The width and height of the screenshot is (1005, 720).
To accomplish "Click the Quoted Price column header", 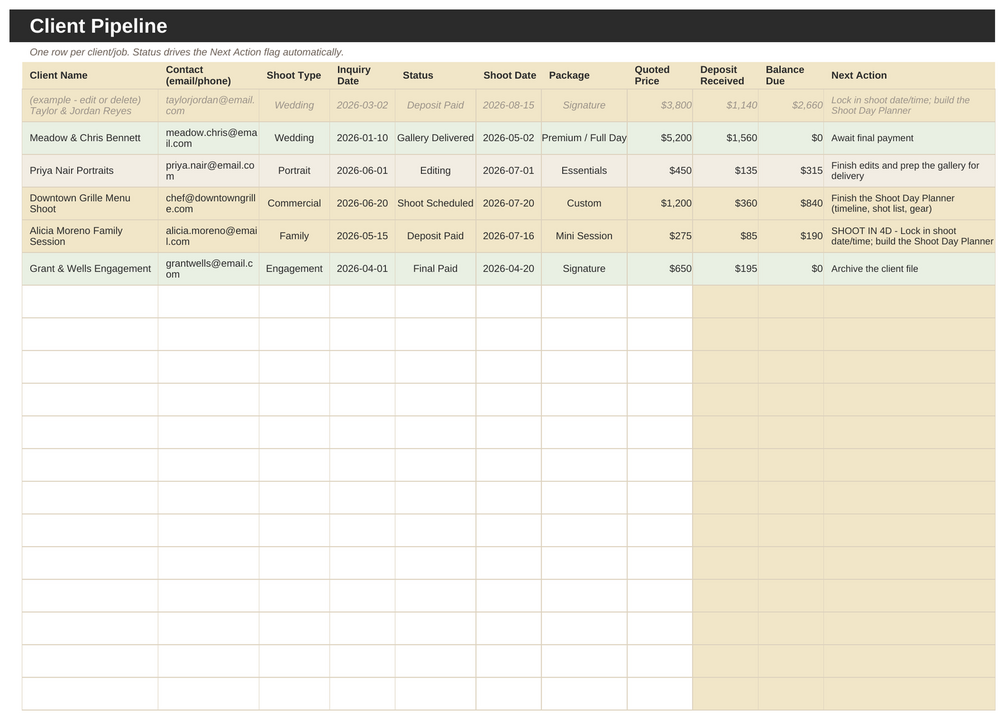I will point(660,75).
